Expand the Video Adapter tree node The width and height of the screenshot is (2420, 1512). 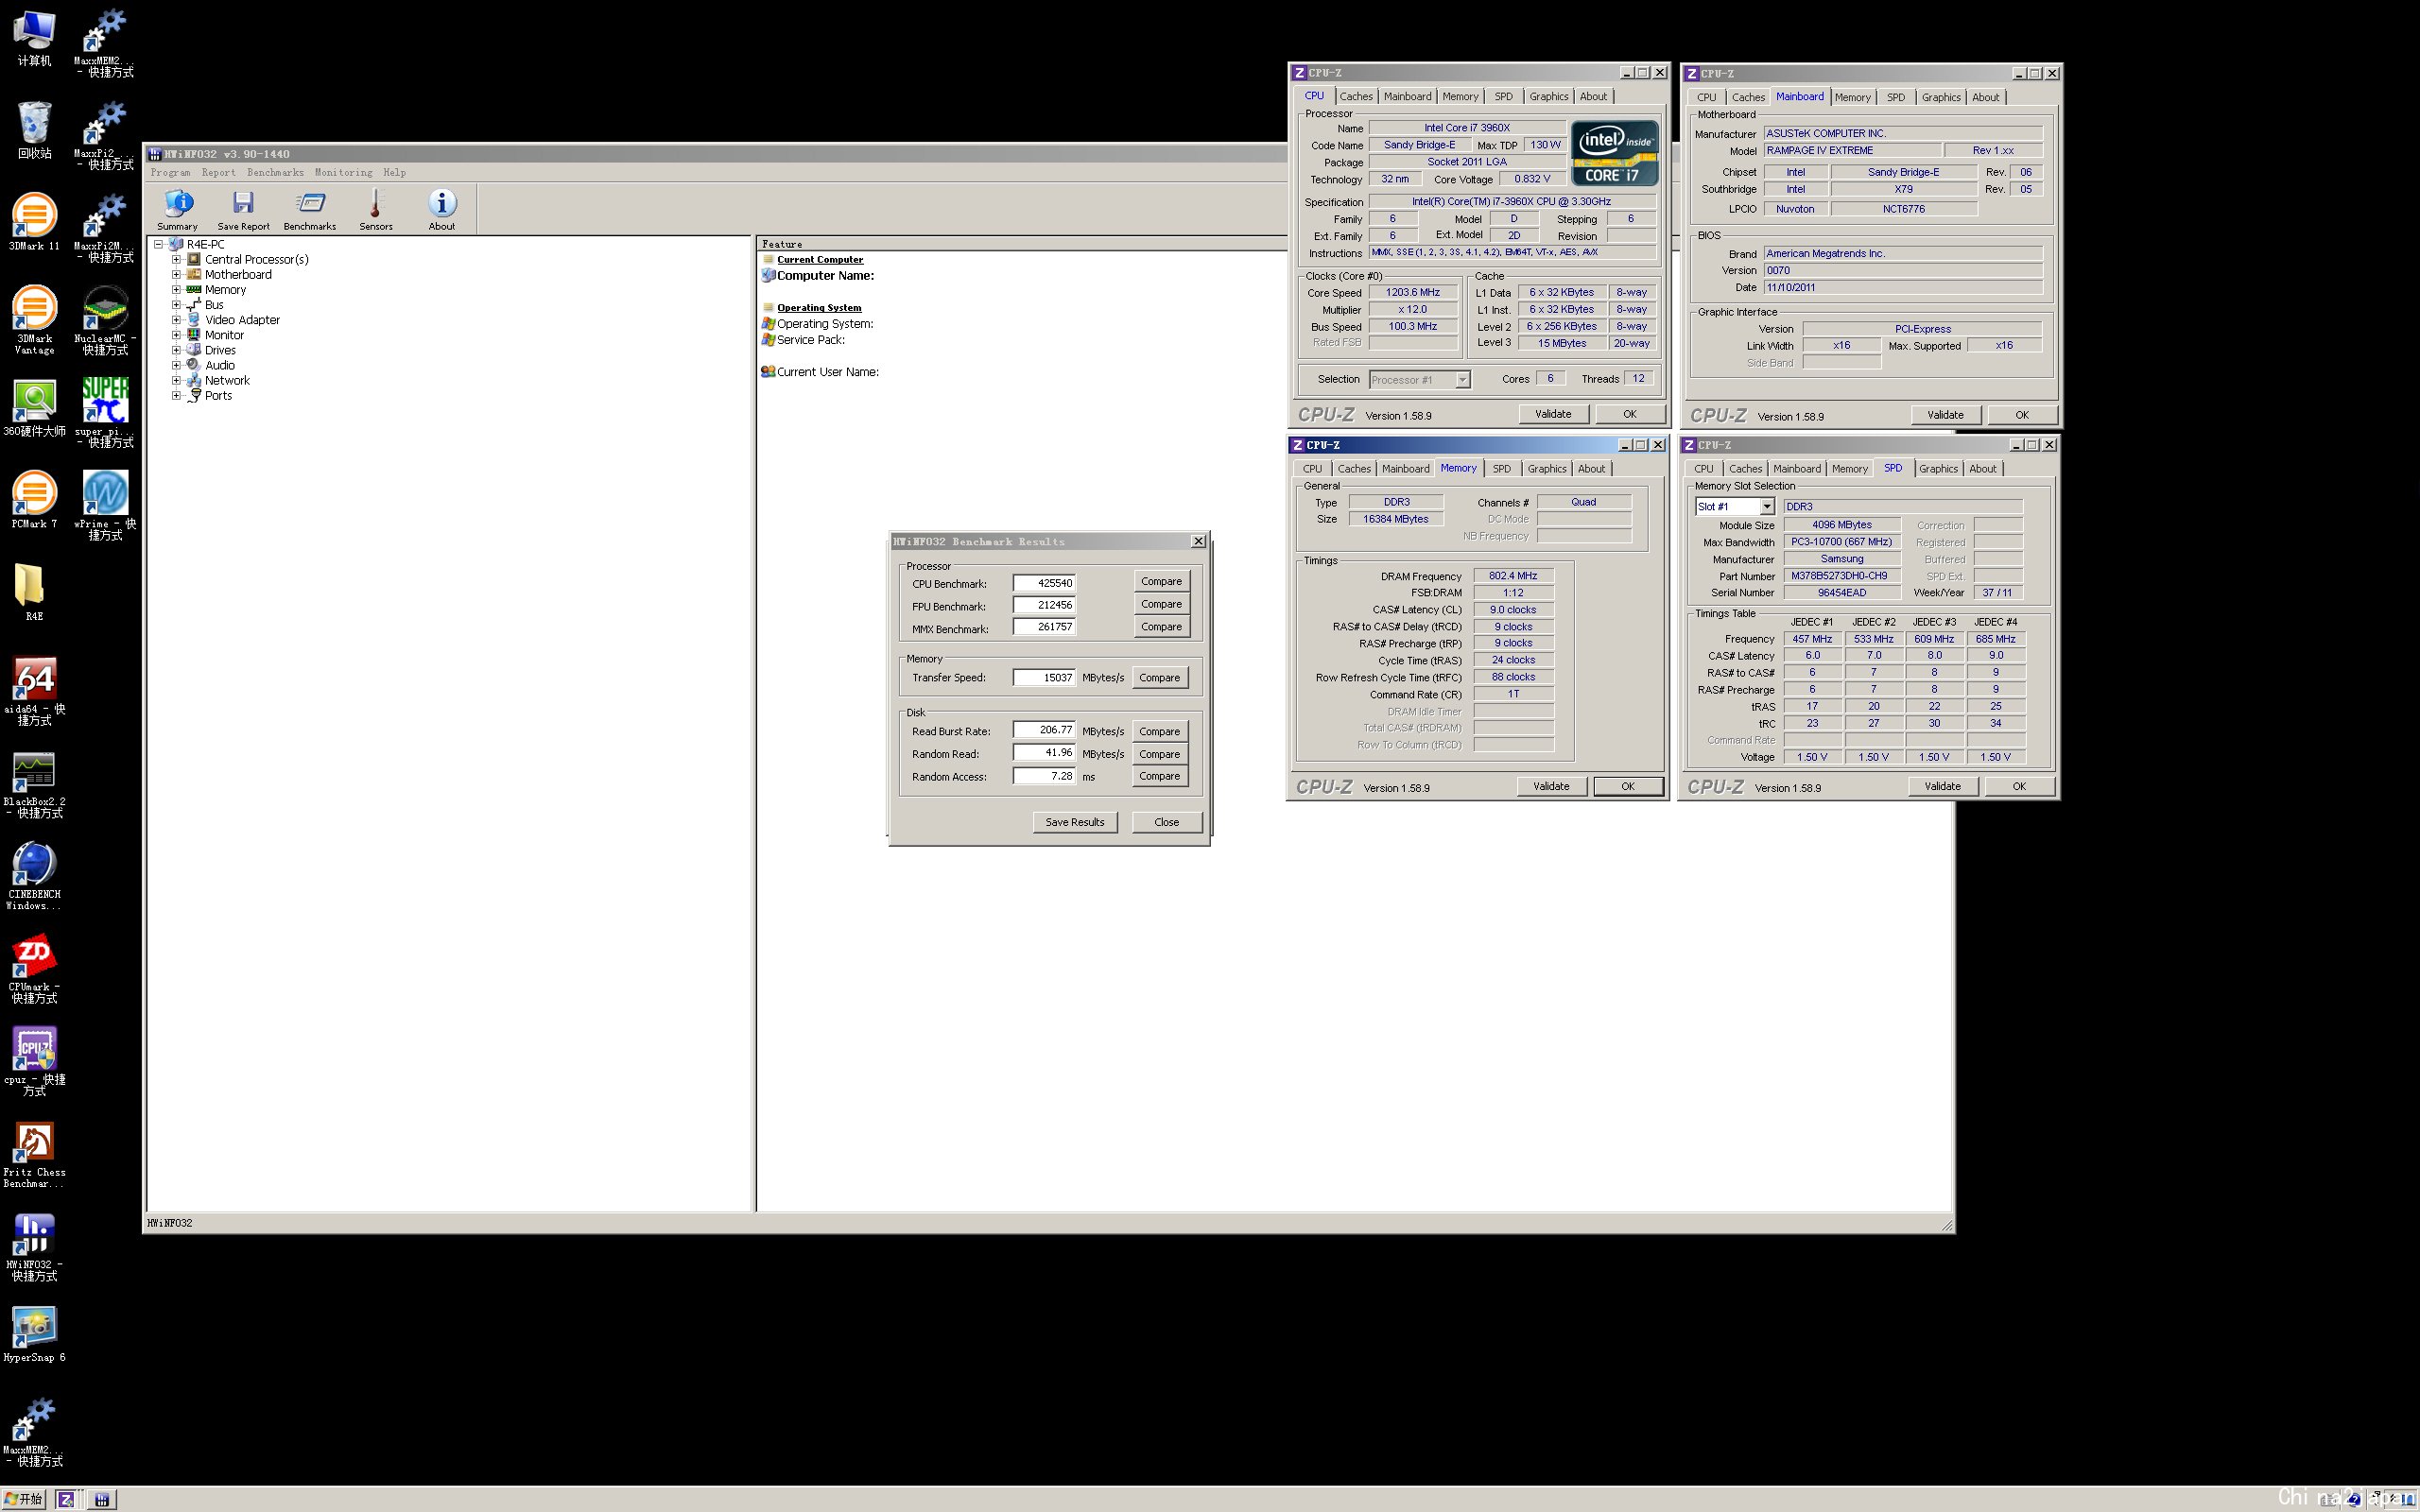176,320
